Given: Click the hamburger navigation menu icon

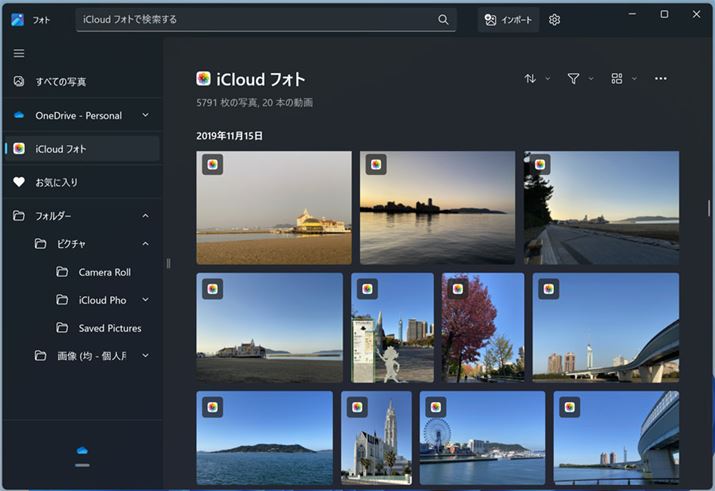Looking at the screenshot, I should [x=19, y=53].
